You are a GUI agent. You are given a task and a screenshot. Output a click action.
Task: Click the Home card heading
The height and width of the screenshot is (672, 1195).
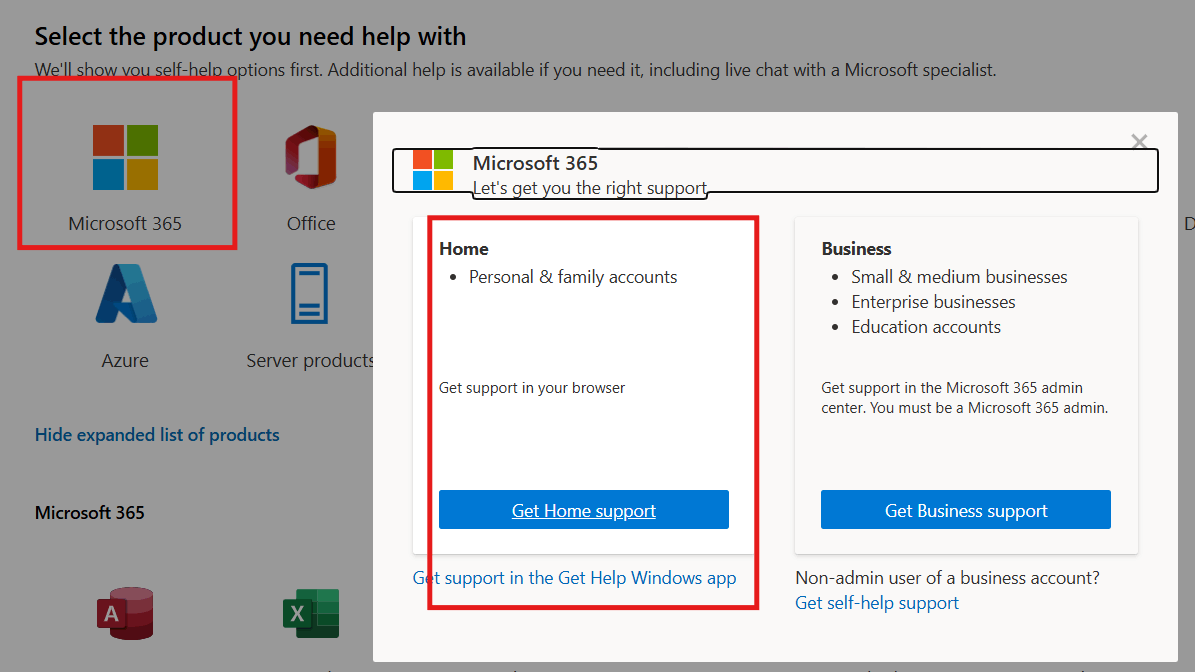coord(463,249)
